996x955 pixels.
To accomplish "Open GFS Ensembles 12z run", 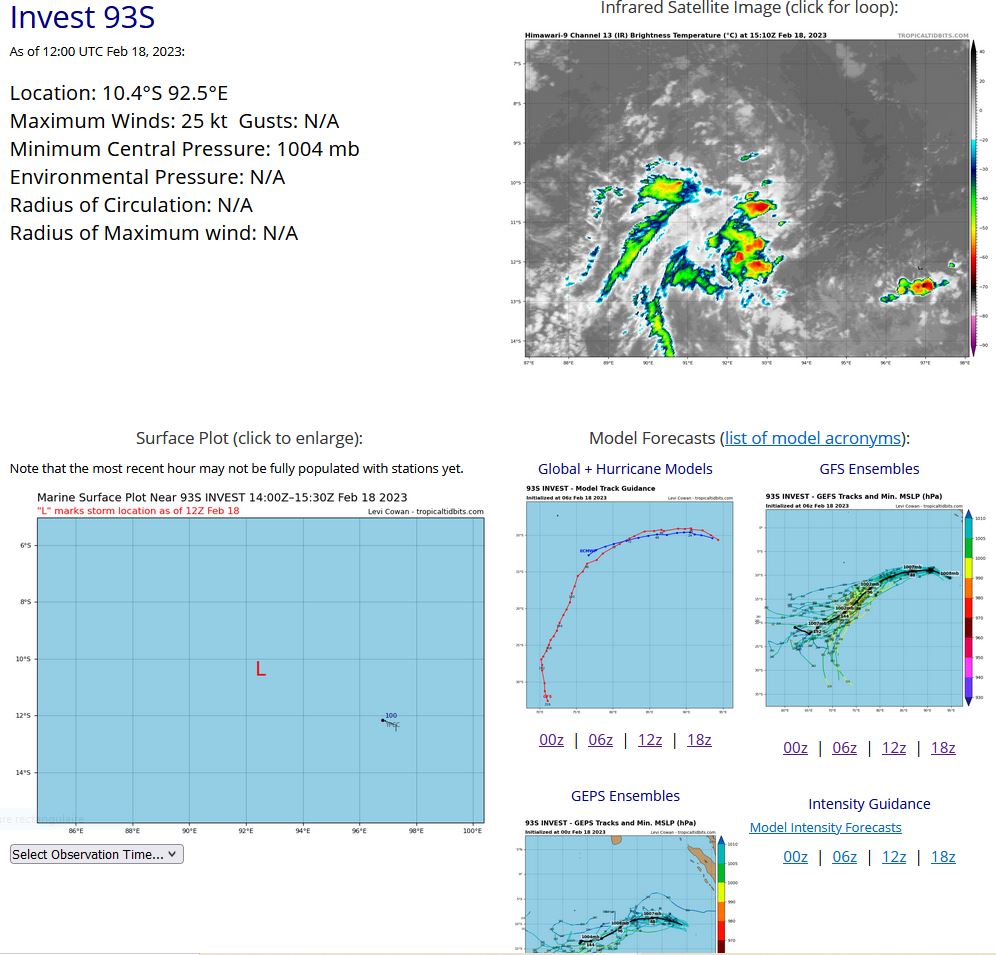I will (894, 748).
